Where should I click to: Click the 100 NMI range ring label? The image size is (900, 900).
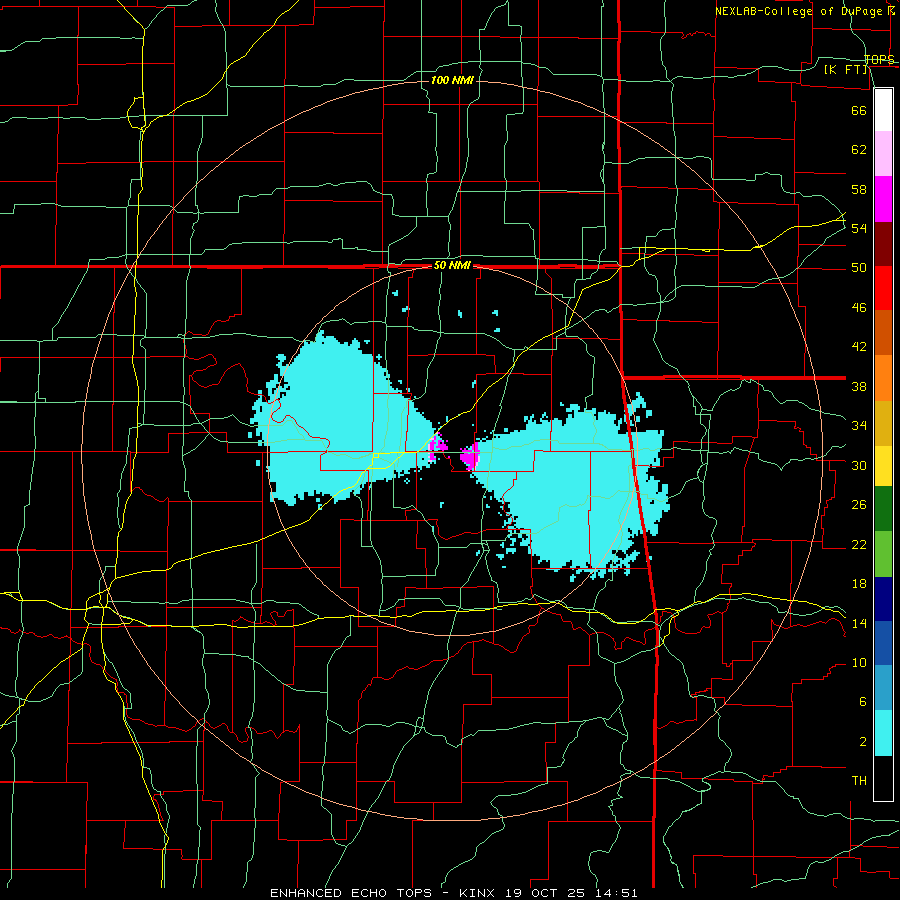click(452, 80)
